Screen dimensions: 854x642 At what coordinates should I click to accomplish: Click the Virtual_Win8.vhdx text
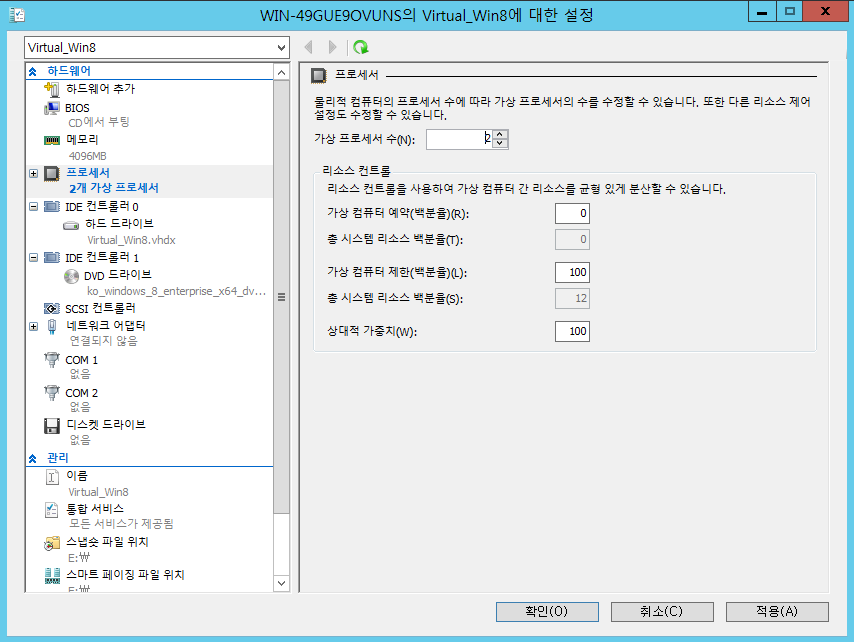[131, 240]
